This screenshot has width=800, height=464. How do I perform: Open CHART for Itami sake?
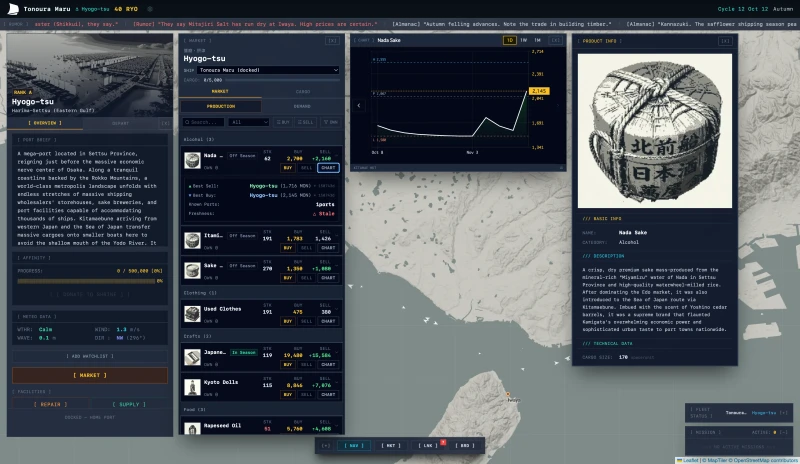point(328,248)
